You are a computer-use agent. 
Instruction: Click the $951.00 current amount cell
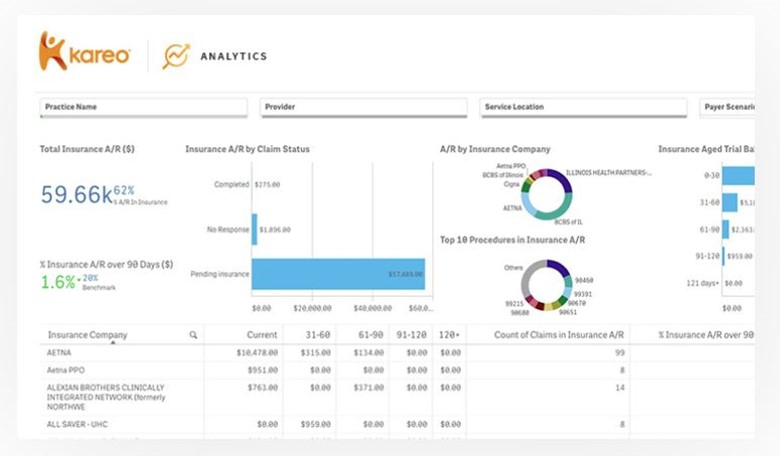(x=263, y=370)
